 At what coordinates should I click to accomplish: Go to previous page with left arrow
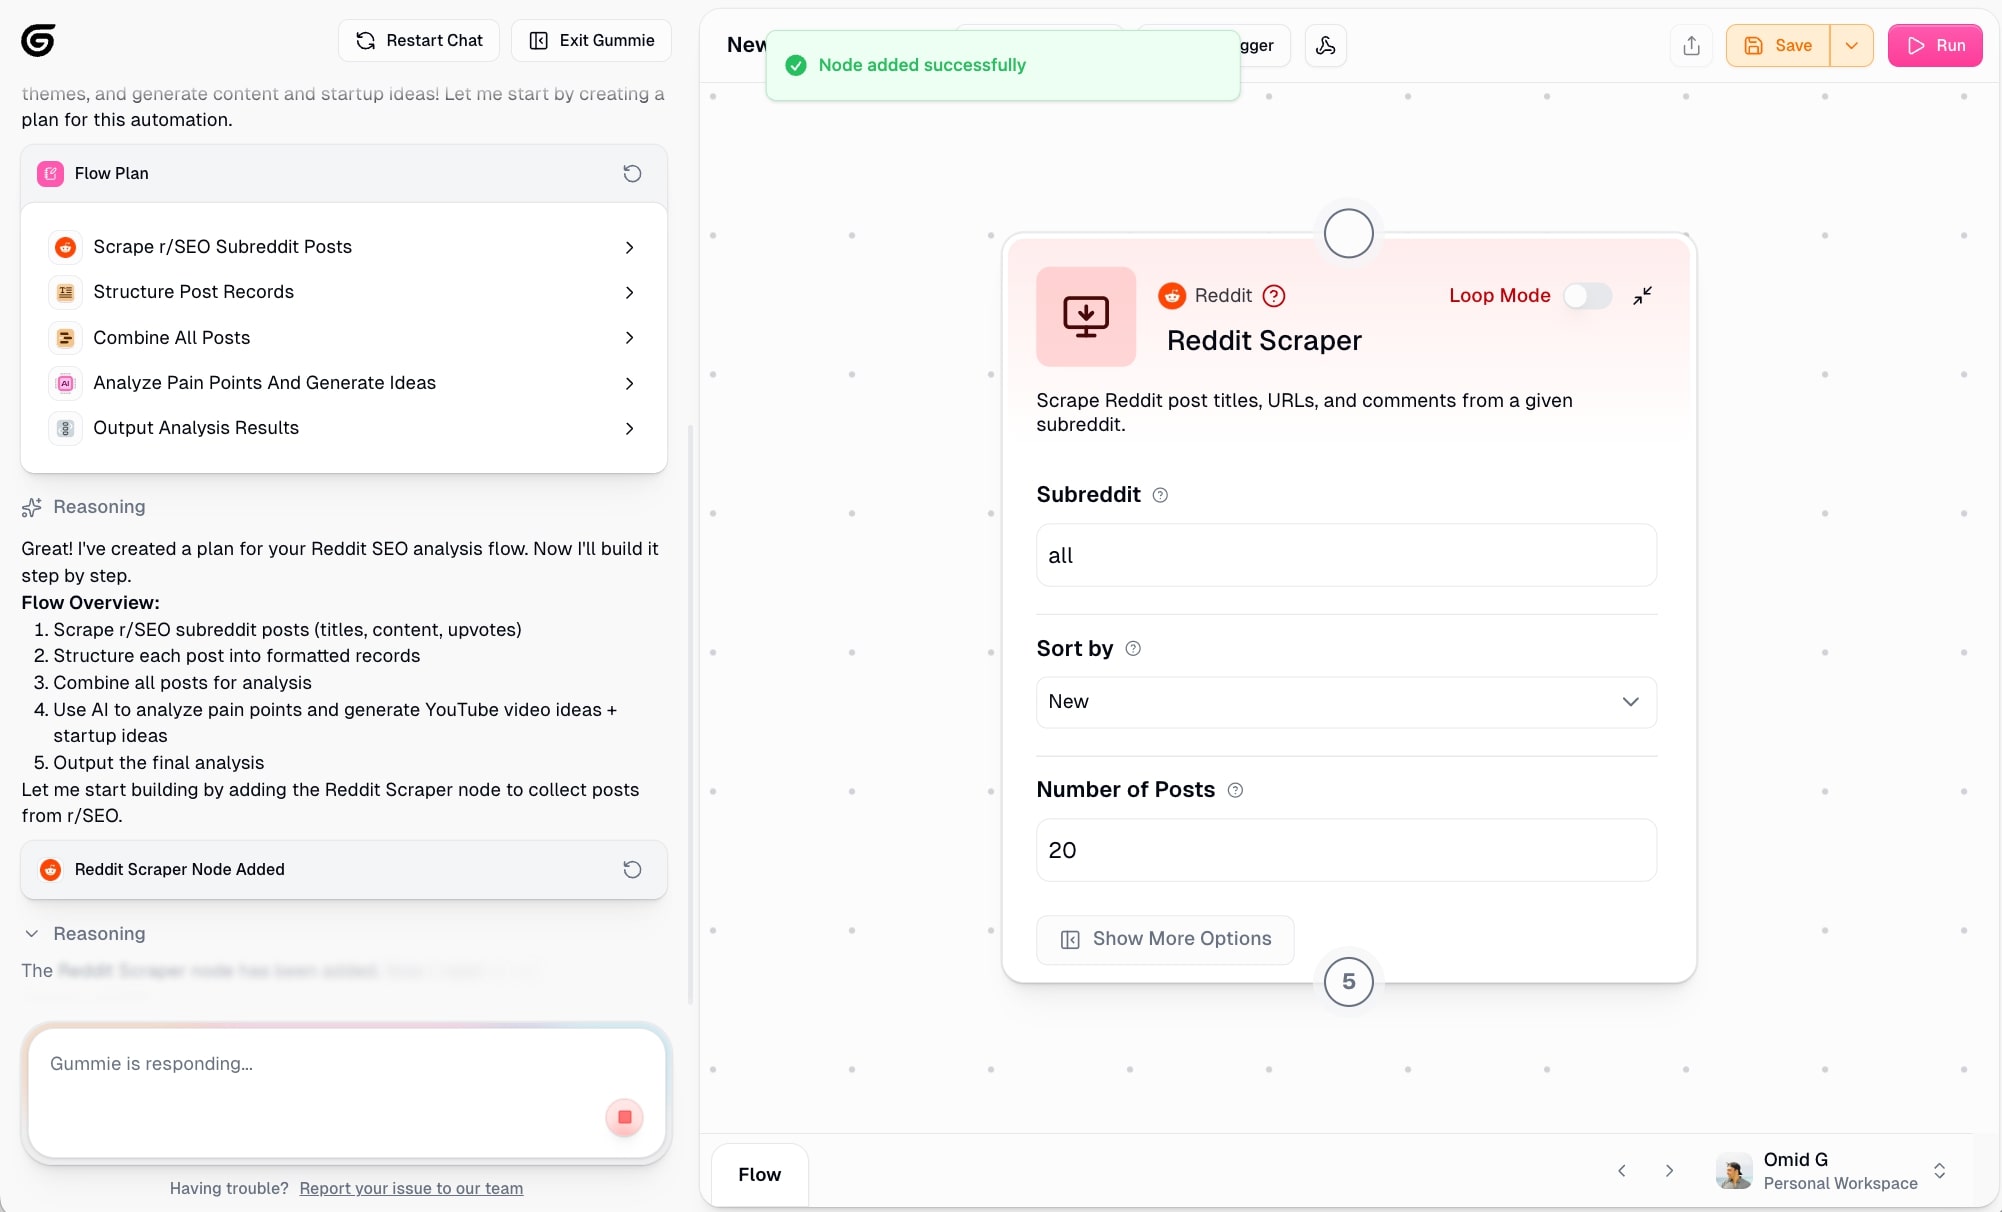[x=1622, y=1170]
